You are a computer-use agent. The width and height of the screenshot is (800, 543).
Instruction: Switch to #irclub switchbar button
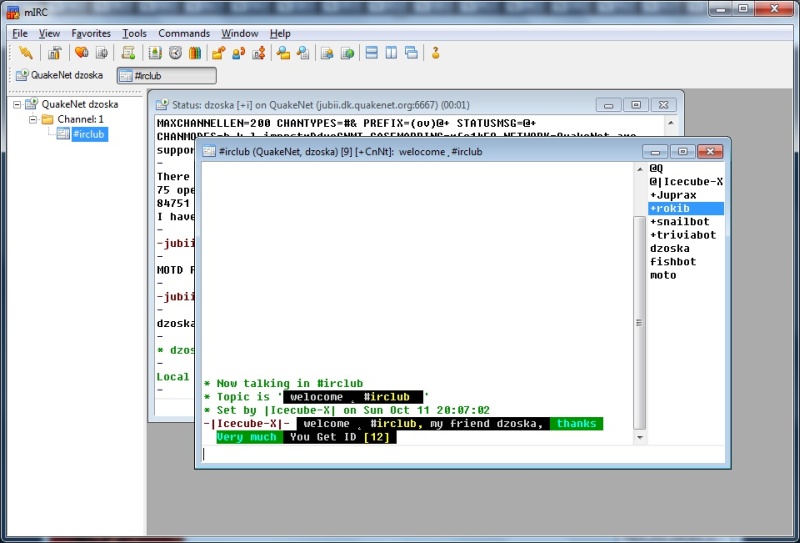[x=167, y=76]
